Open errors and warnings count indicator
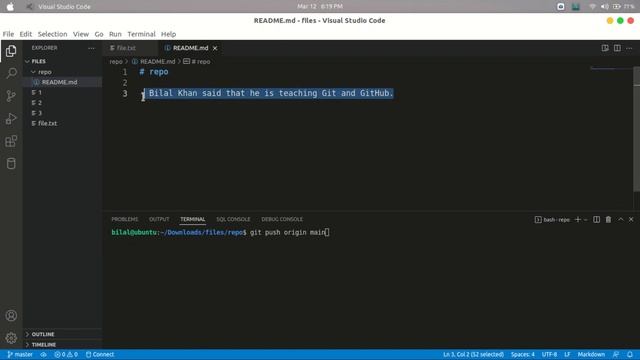The width and height of the screenshot is (640, 360). (66, 354)
